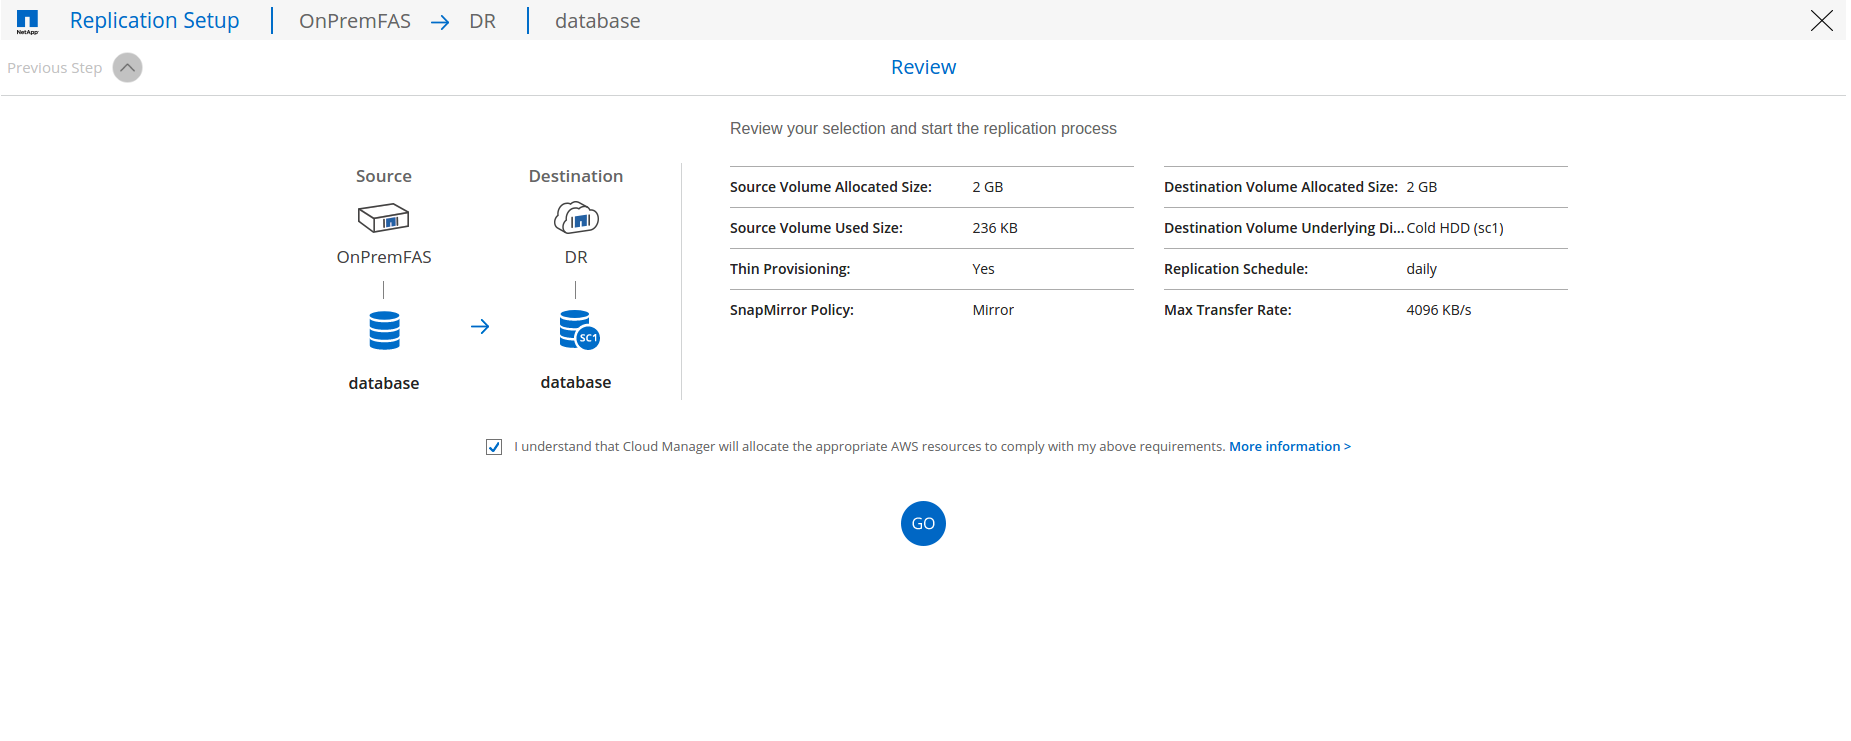Click the Replication Schedule daily value

pyautogui.click(x=1421, y=269)
